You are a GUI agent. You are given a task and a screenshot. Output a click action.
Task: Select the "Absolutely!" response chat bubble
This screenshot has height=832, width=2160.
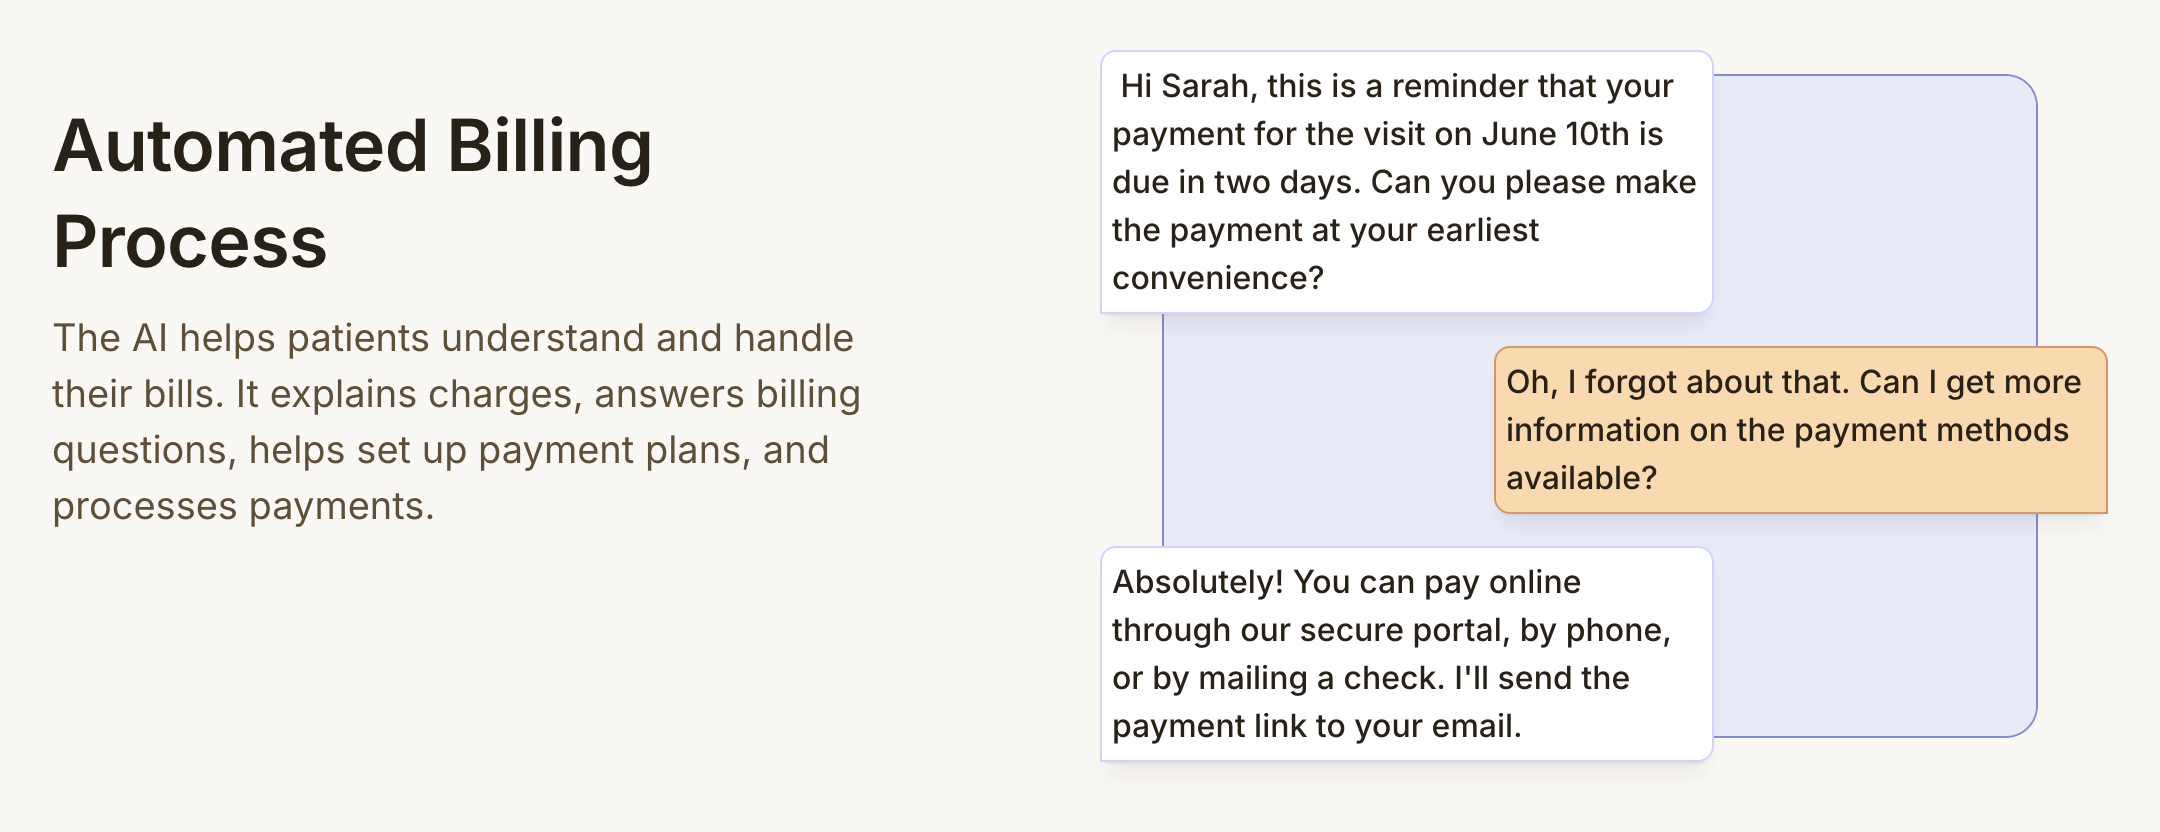point(1406,654)
